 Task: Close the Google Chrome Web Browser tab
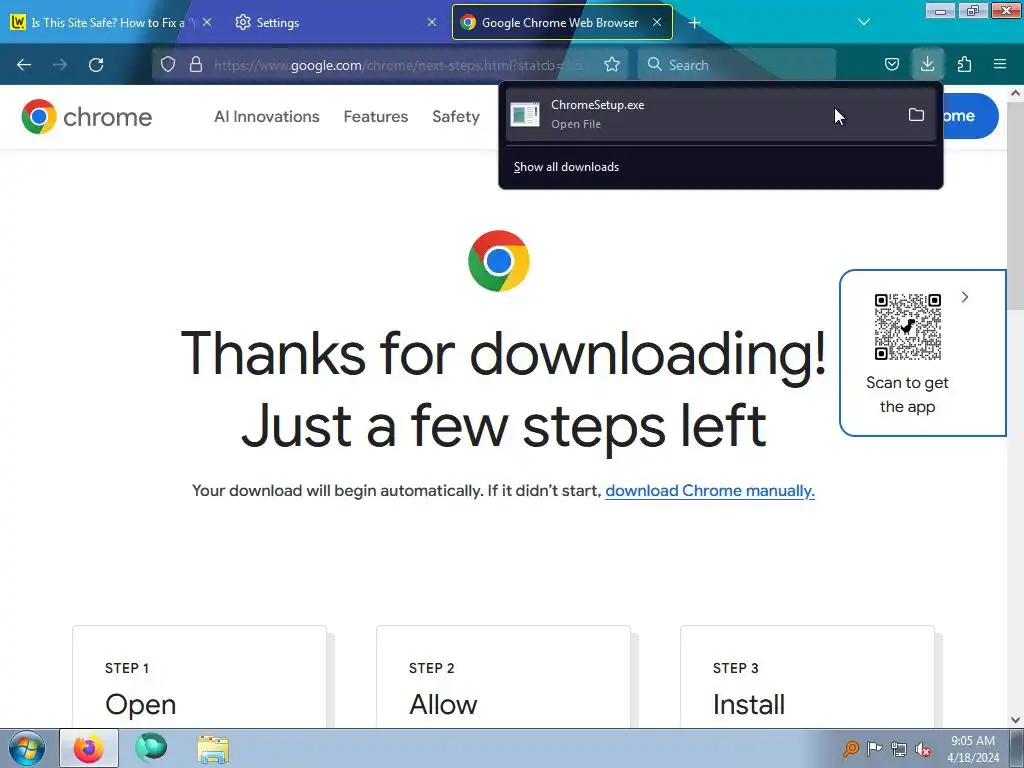pos(657,23)
